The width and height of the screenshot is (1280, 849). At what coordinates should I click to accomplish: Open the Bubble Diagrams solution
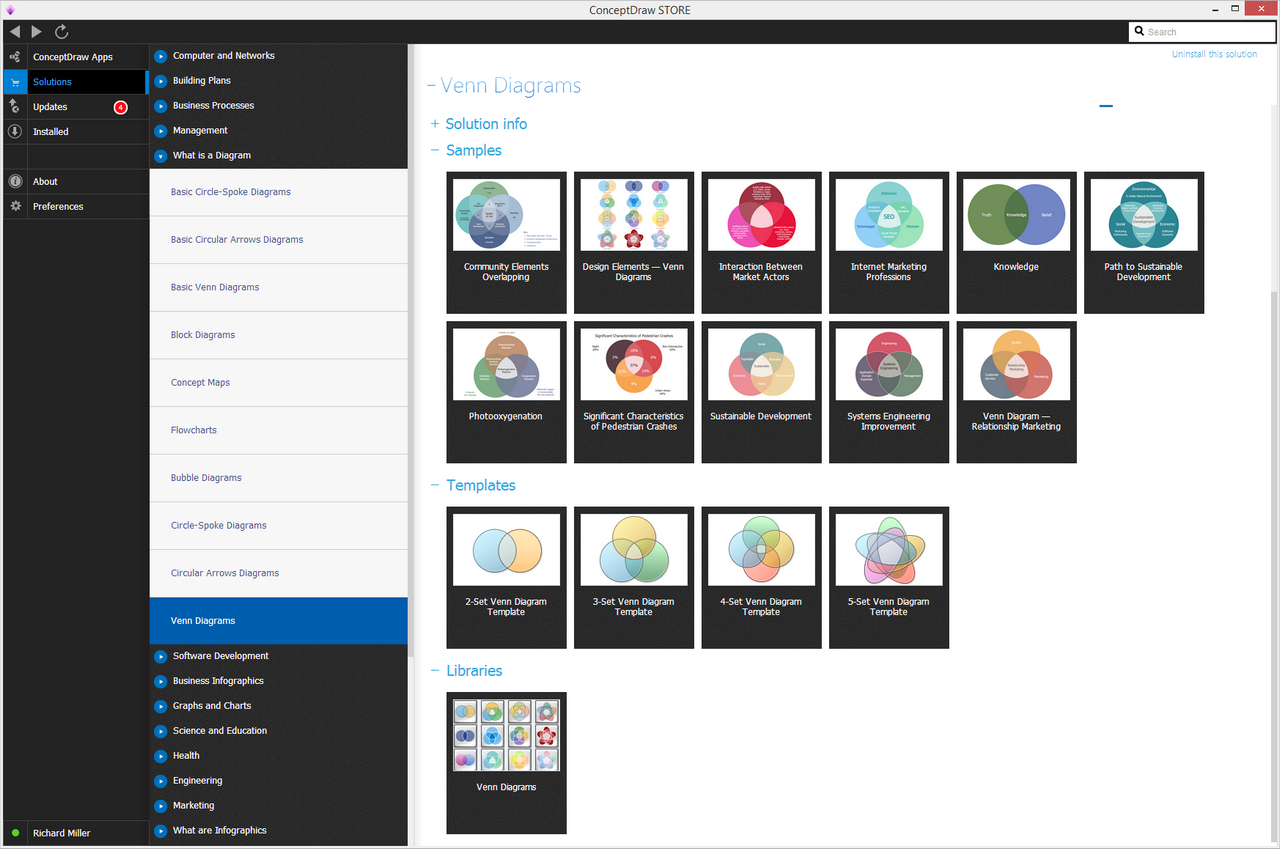tap(278, 478)
